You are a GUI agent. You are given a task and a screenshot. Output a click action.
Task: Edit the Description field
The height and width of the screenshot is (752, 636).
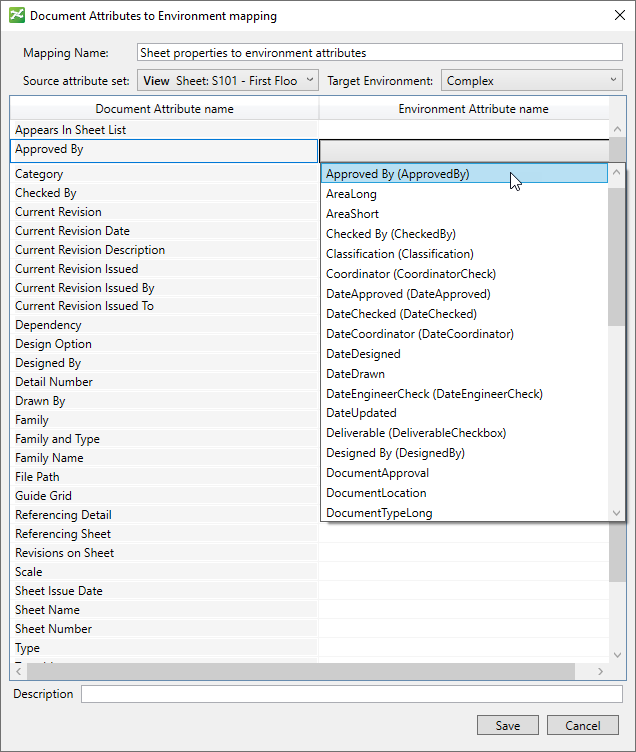point(352,694)
